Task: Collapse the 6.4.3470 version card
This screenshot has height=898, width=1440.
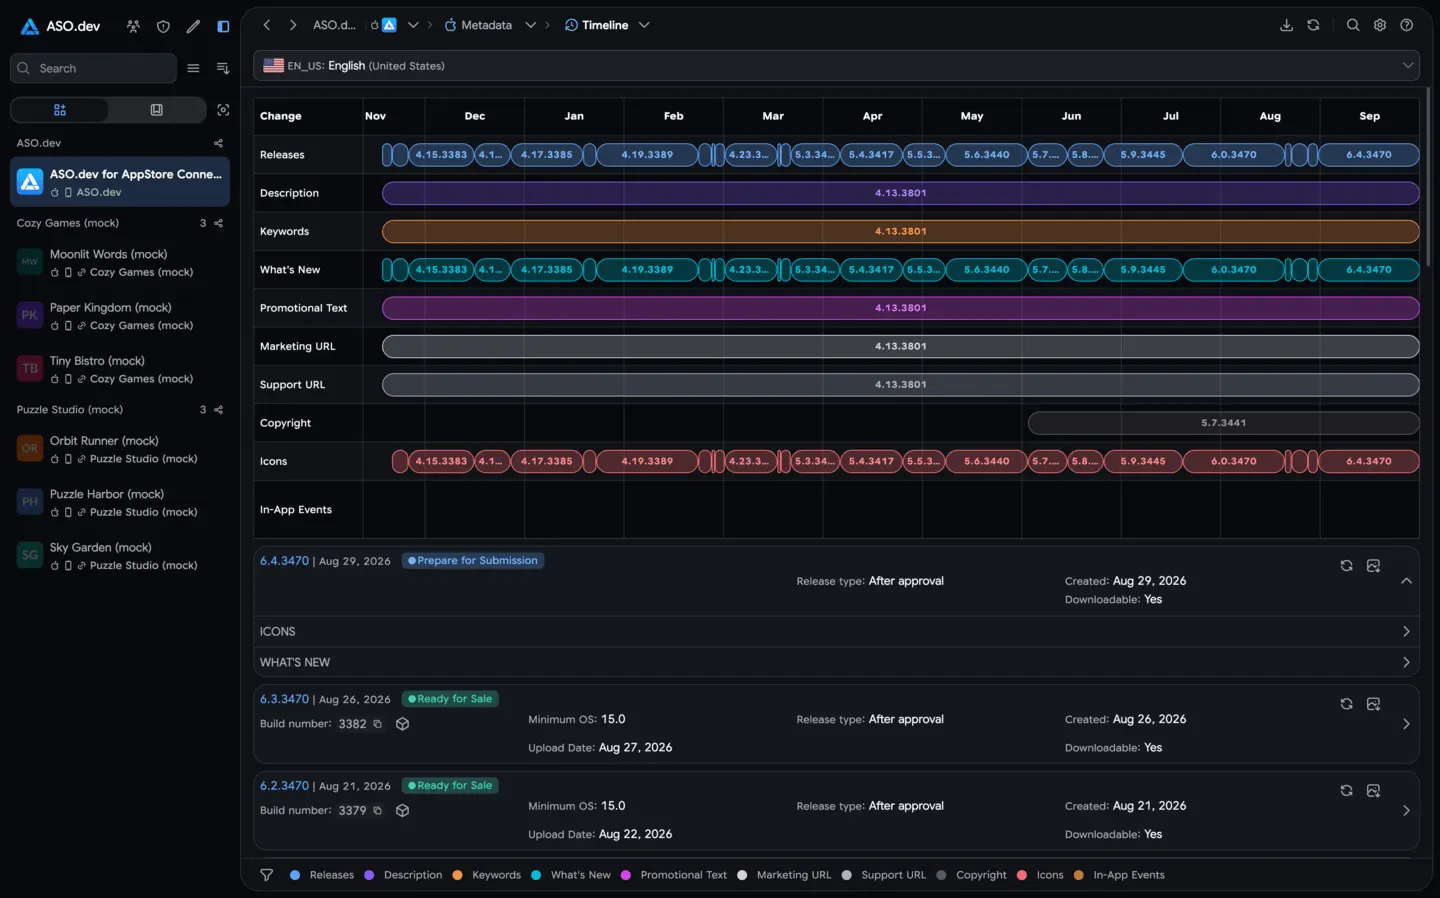Action: (1406, 581)
